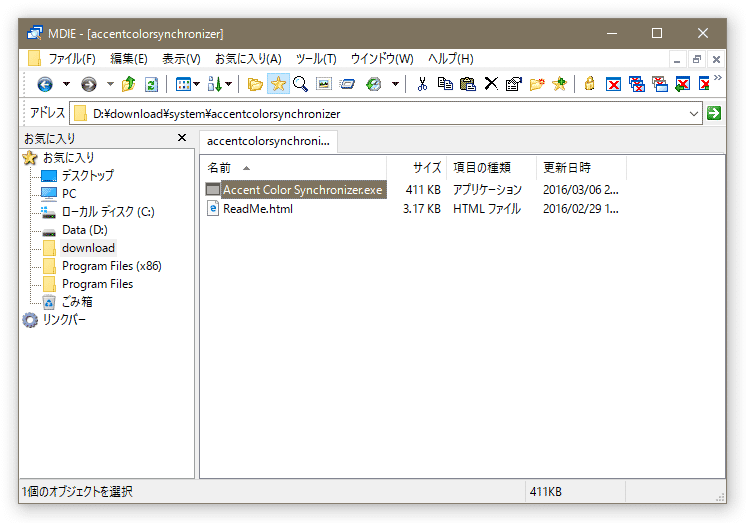Open the ウインドウ(W) menu
Image resolution: width=746 pixels, height=523 pixels.
382,59
